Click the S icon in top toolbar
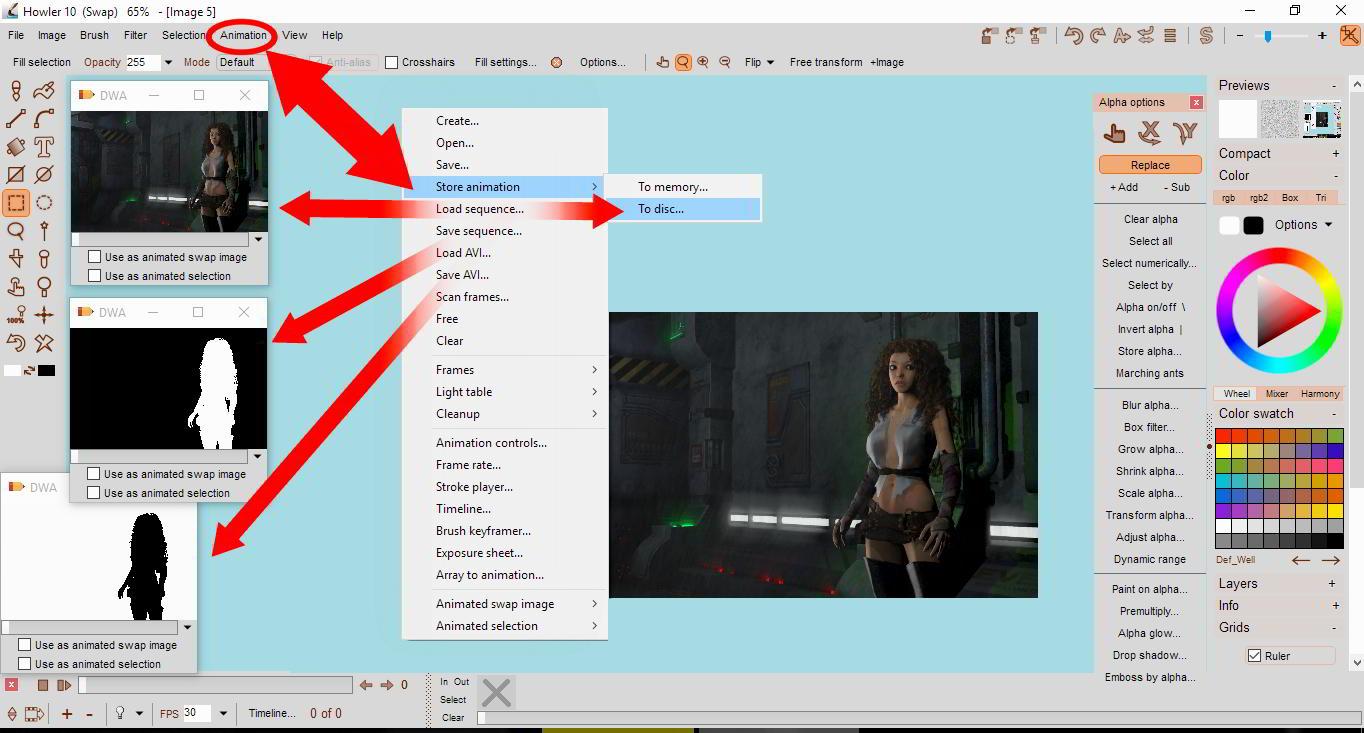The image size is (1364, 733). (x=1206, y=36)
